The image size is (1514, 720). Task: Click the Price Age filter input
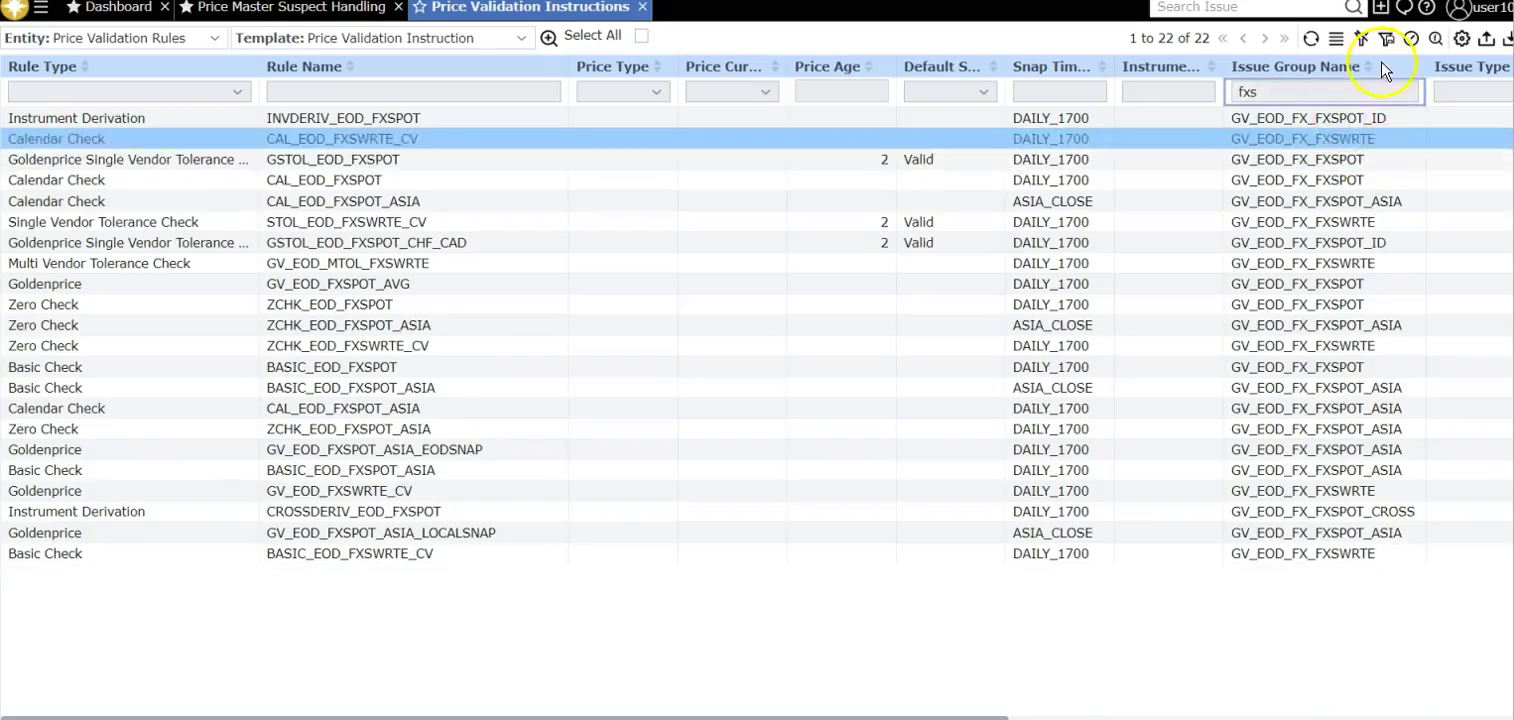(x=841, y=92)
